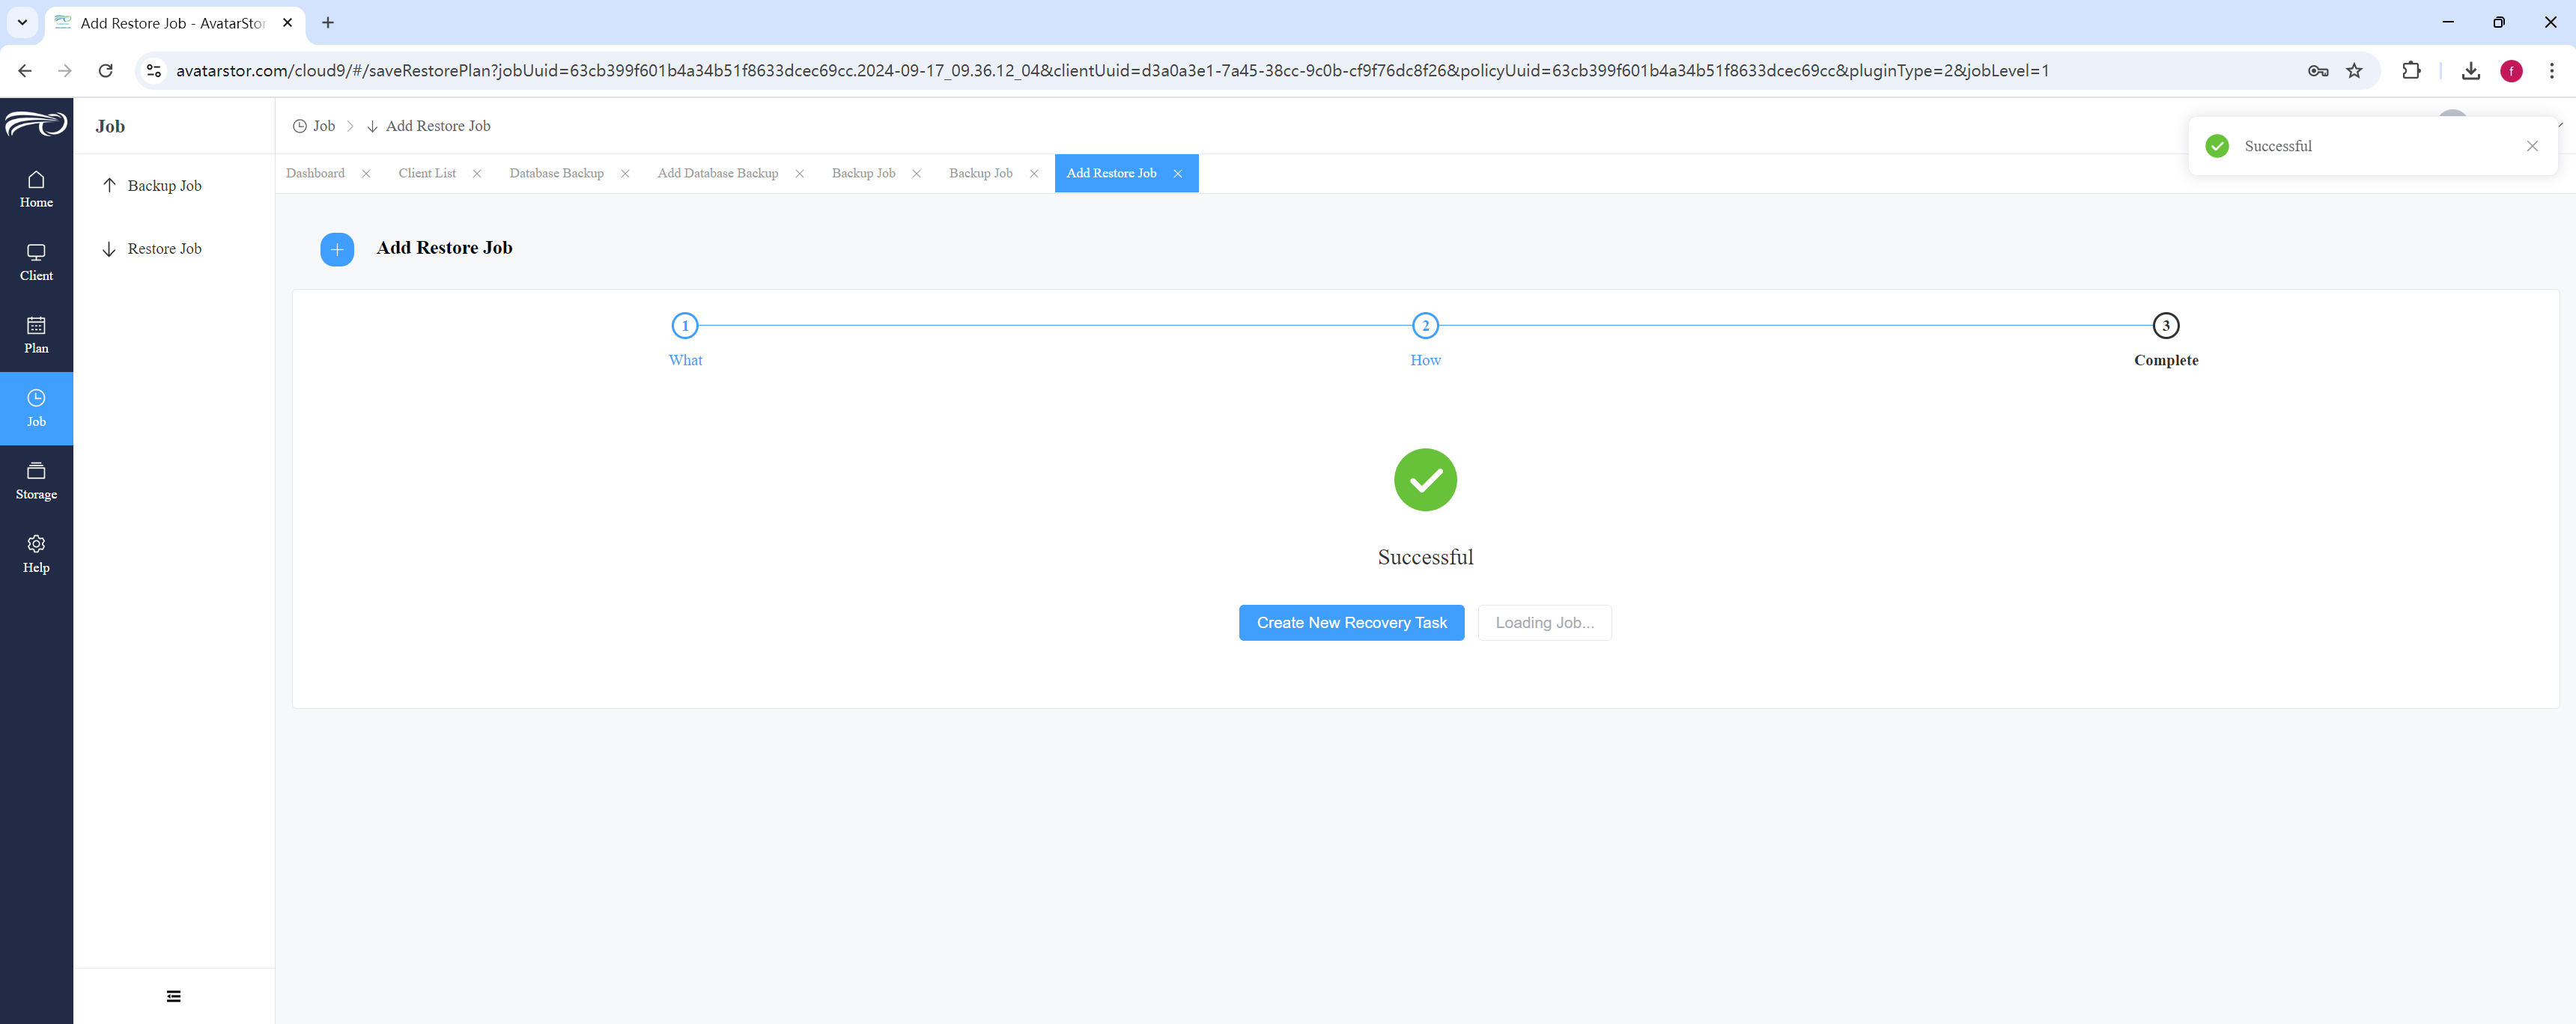The image size is (2576, 1024).
Task: Collapse the side menu with hamburger icon
Action: [x=174, y=996]
